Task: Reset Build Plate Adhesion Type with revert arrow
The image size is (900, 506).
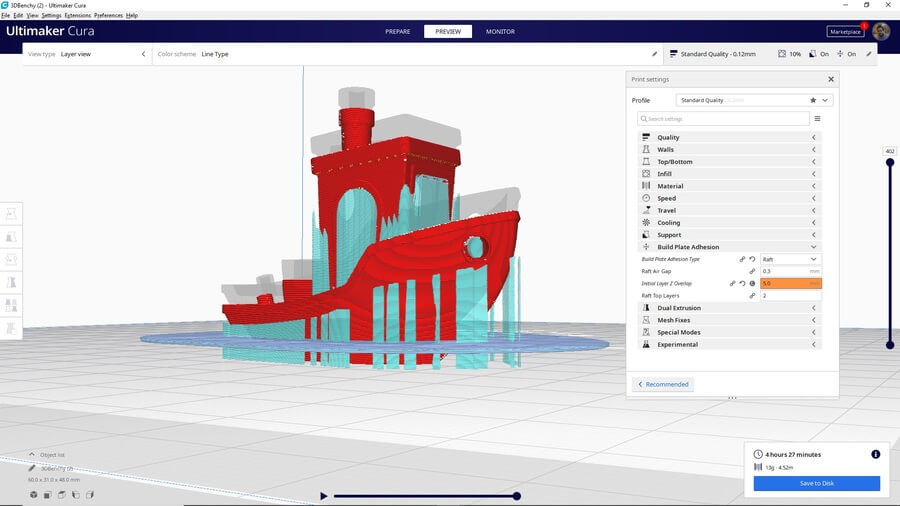Action: pos(752,259)
